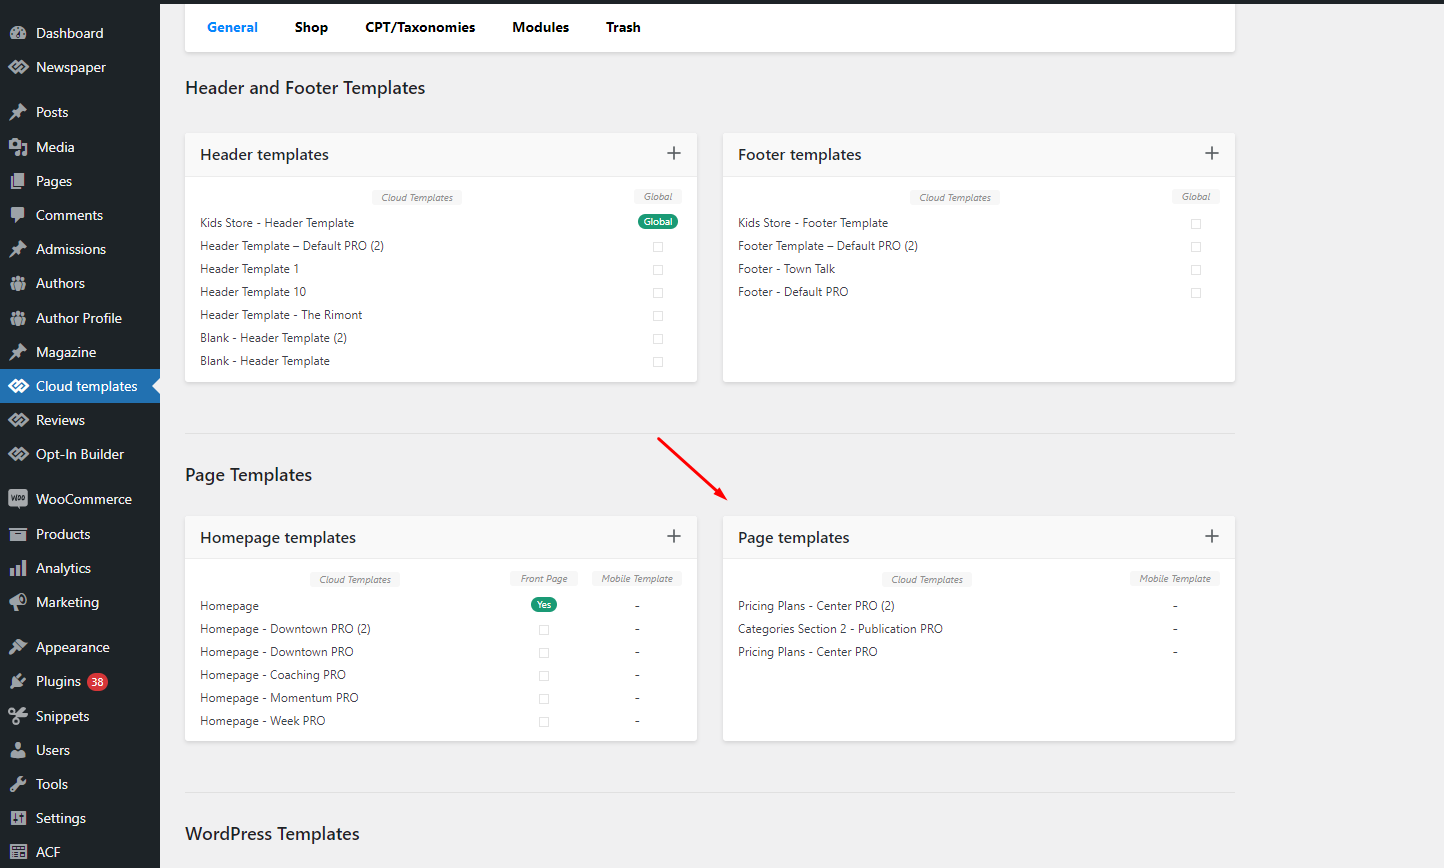Click the Products box icon
The width and height of the screenshot is (1444, 868).
[18, 534]
